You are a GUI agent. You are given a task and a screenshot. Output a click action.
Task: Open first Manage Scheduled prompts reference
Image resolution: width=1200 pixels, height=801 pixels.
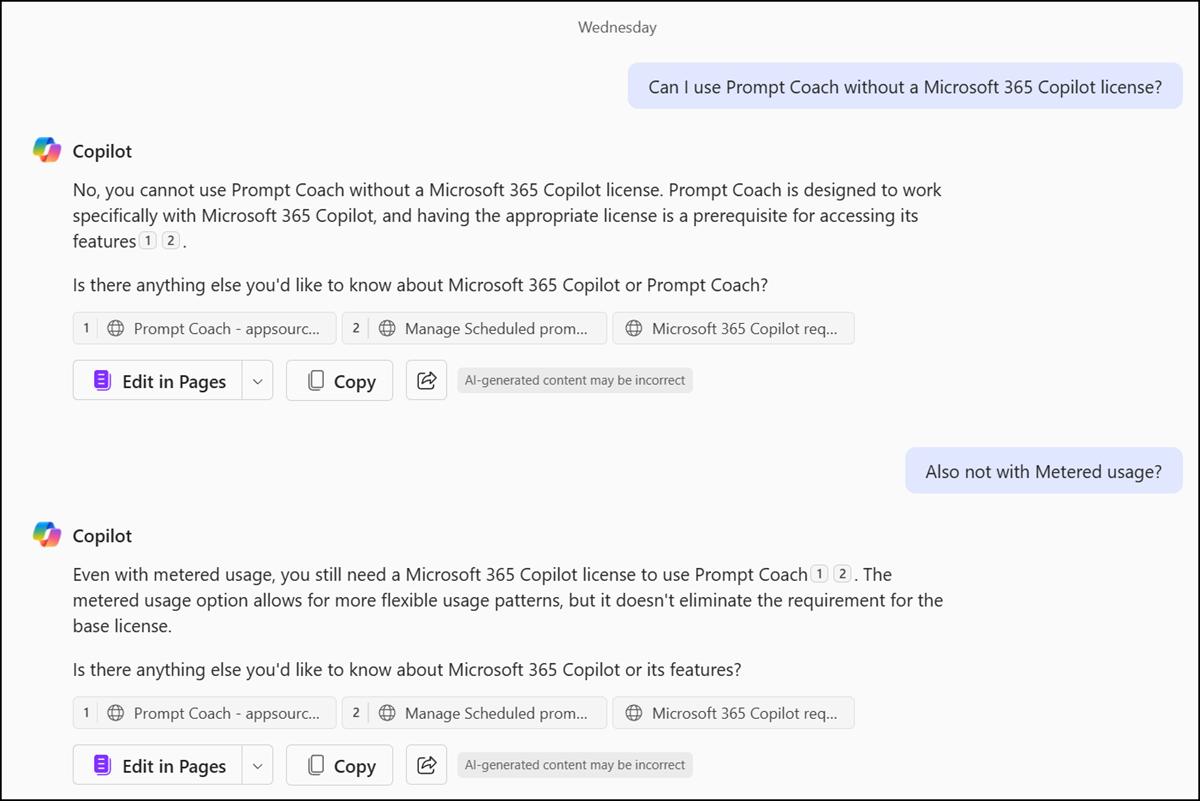point(474,328)
